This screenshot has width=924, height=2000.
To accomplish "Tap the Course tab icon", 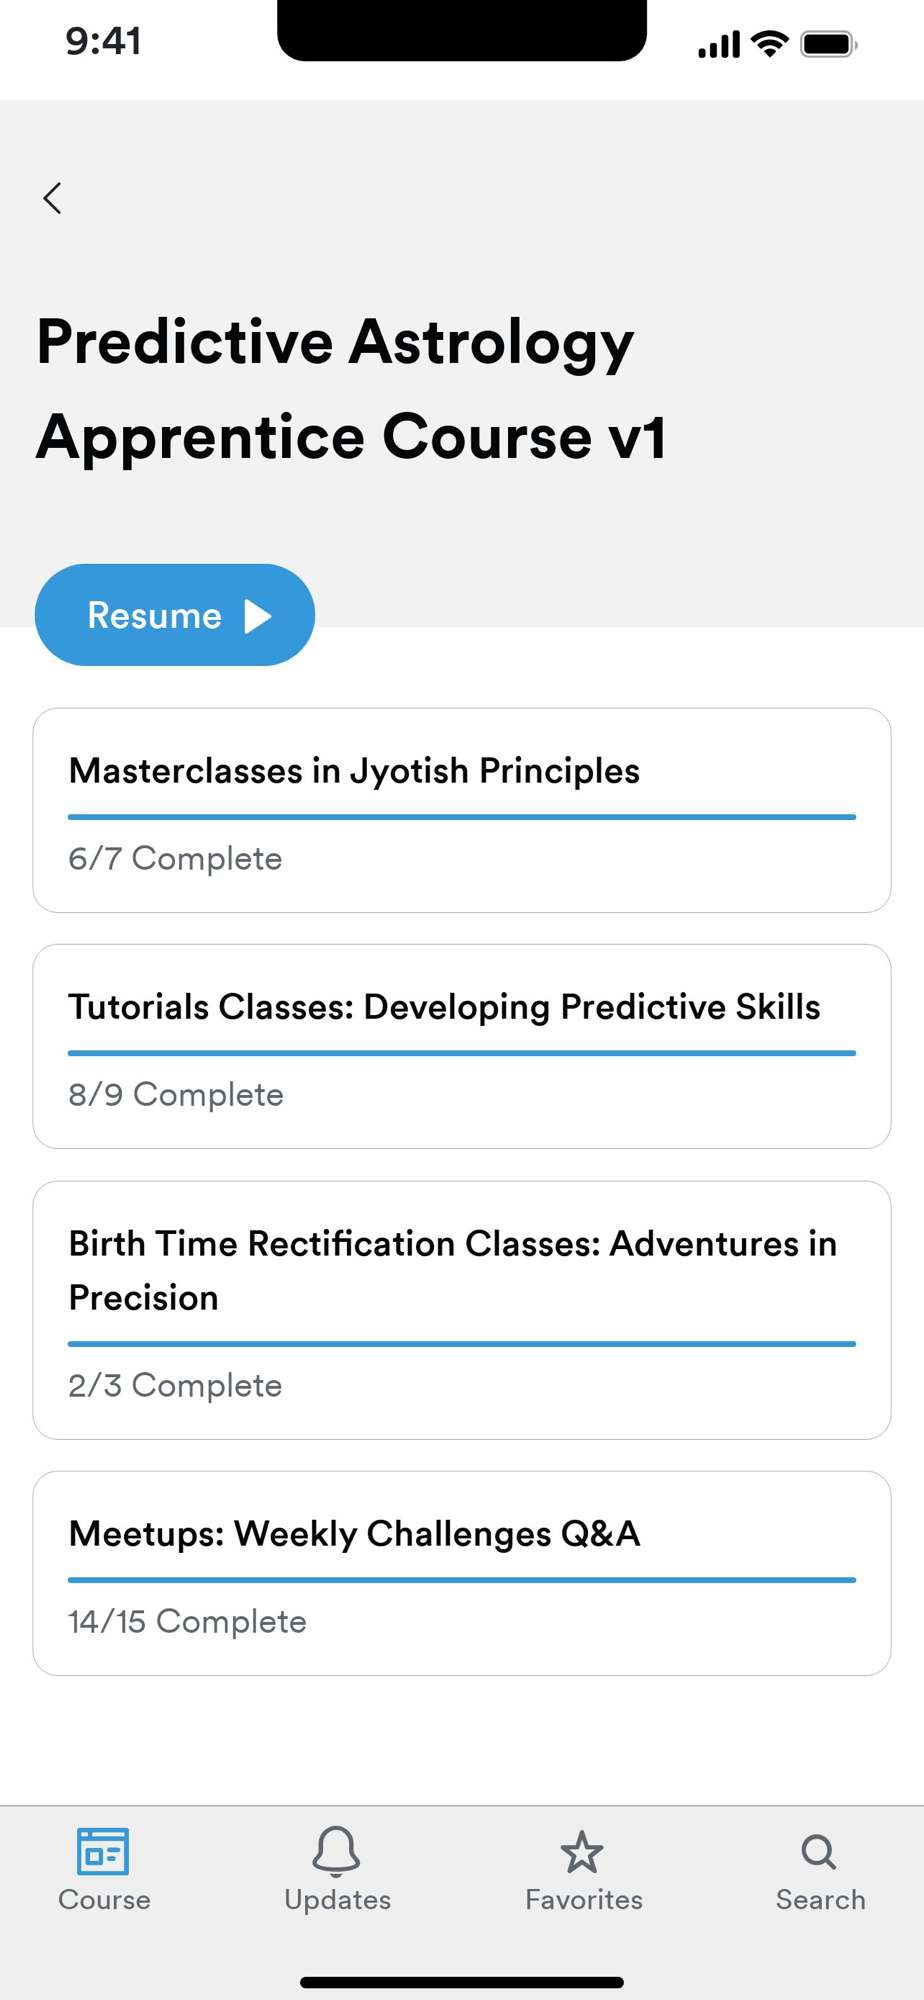I will click(103, 1851).
